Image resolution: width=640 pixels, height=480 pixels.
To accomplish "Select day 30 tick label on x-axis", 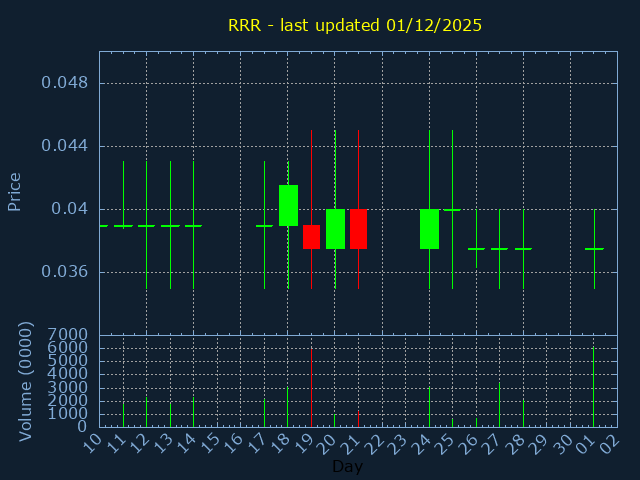I will [564, 441].
